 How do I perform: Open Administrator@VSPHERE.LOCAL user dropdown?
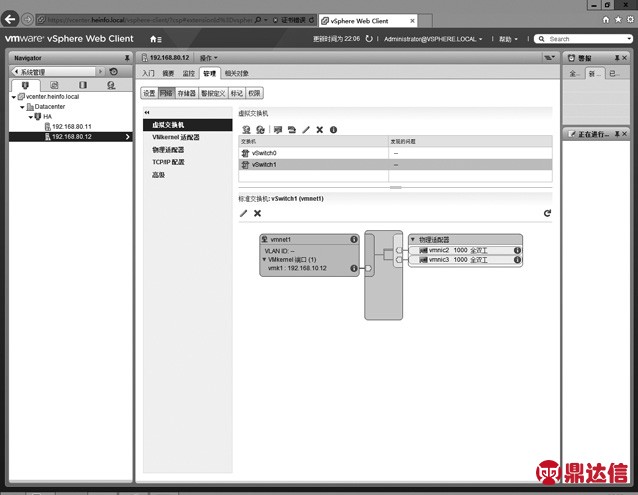433,39
